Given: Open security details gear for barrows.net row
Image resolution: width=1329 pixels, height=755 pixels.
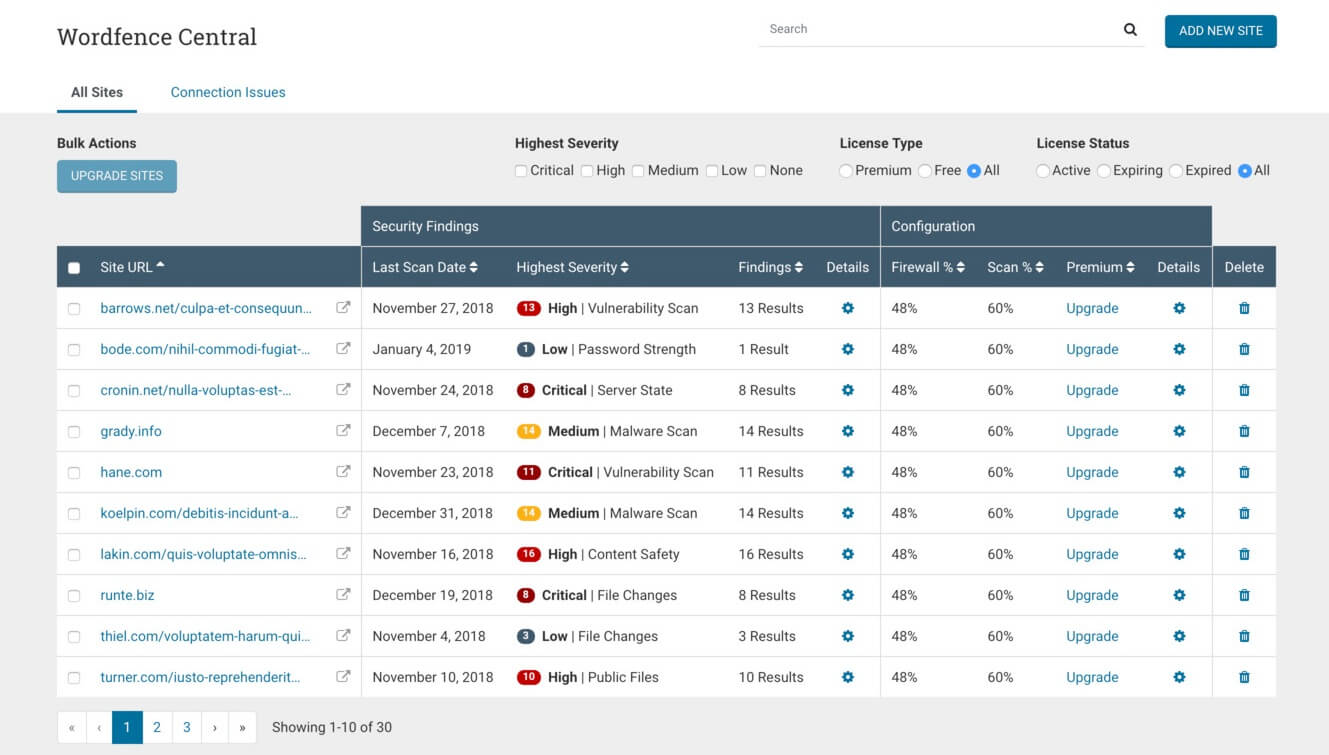Looking at the screenshot, I should point(848,308).
